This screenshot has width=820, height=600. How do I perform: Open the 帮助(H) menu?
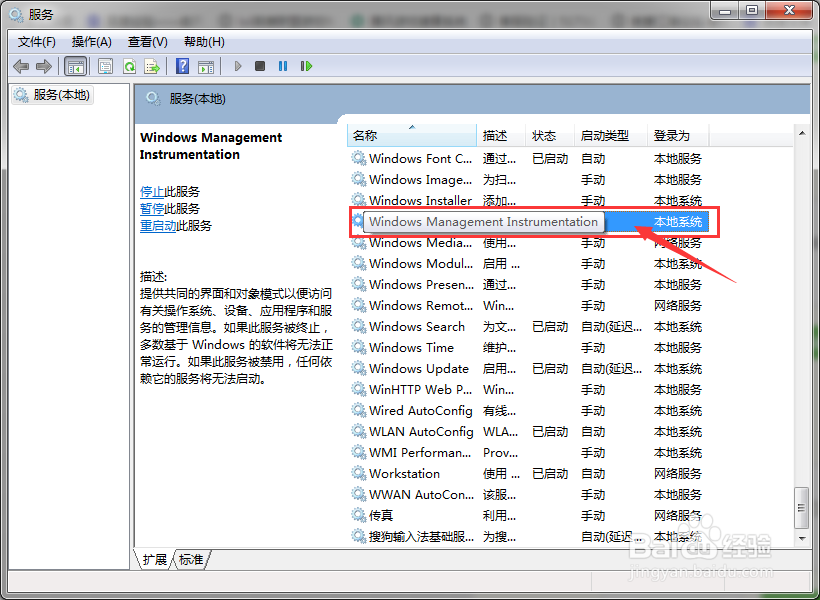(x=204, y=42)
